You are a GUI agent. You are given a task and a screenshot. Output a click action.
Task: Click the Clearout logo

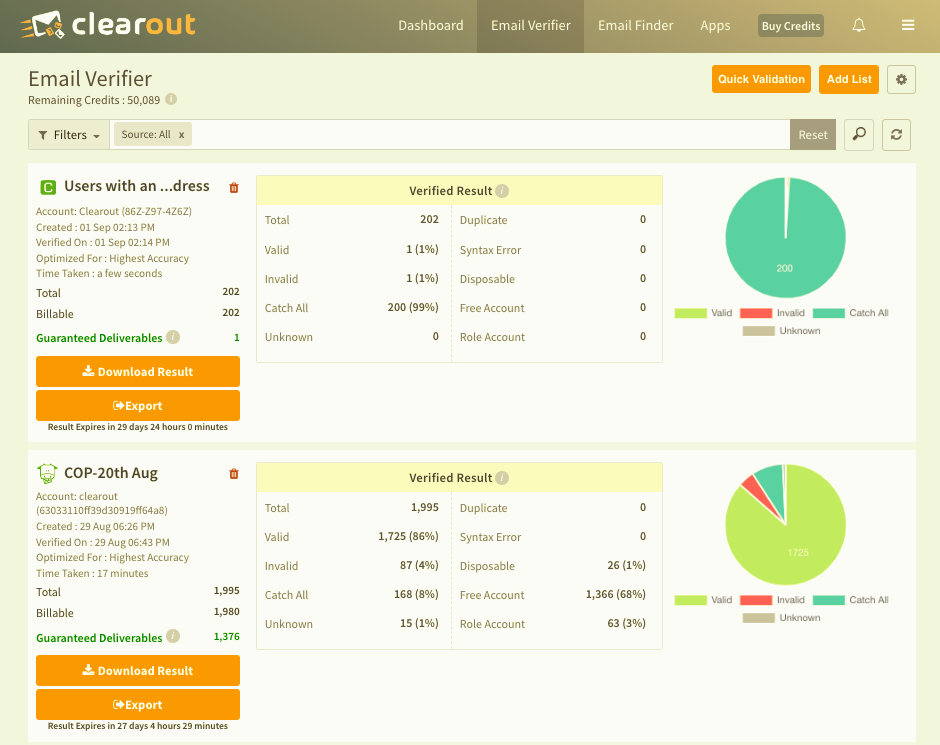tap(109, 25)
